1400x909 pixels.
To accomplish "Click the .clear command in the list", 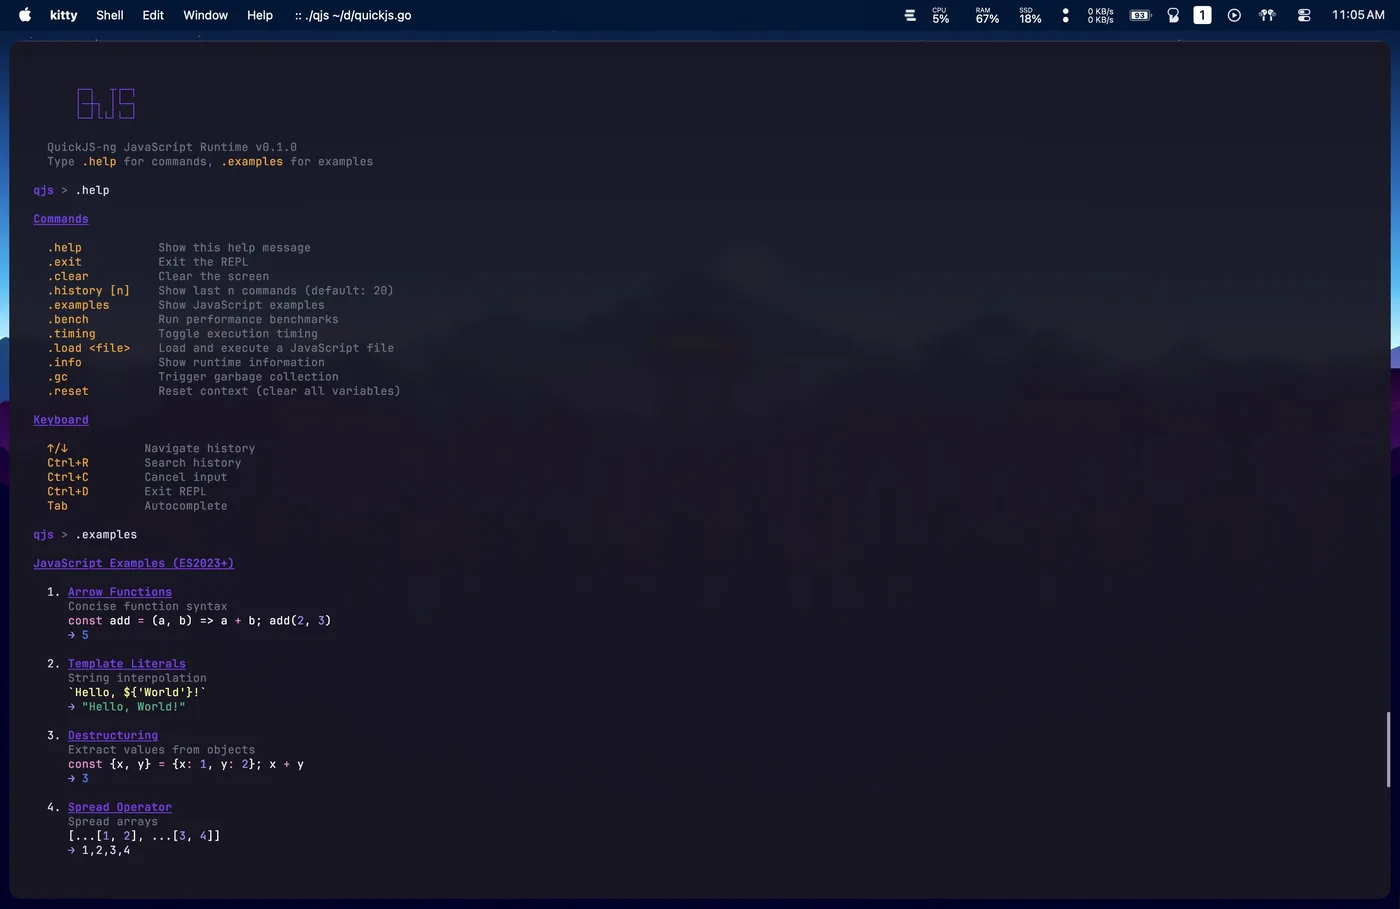I will [x=68, y=277].
